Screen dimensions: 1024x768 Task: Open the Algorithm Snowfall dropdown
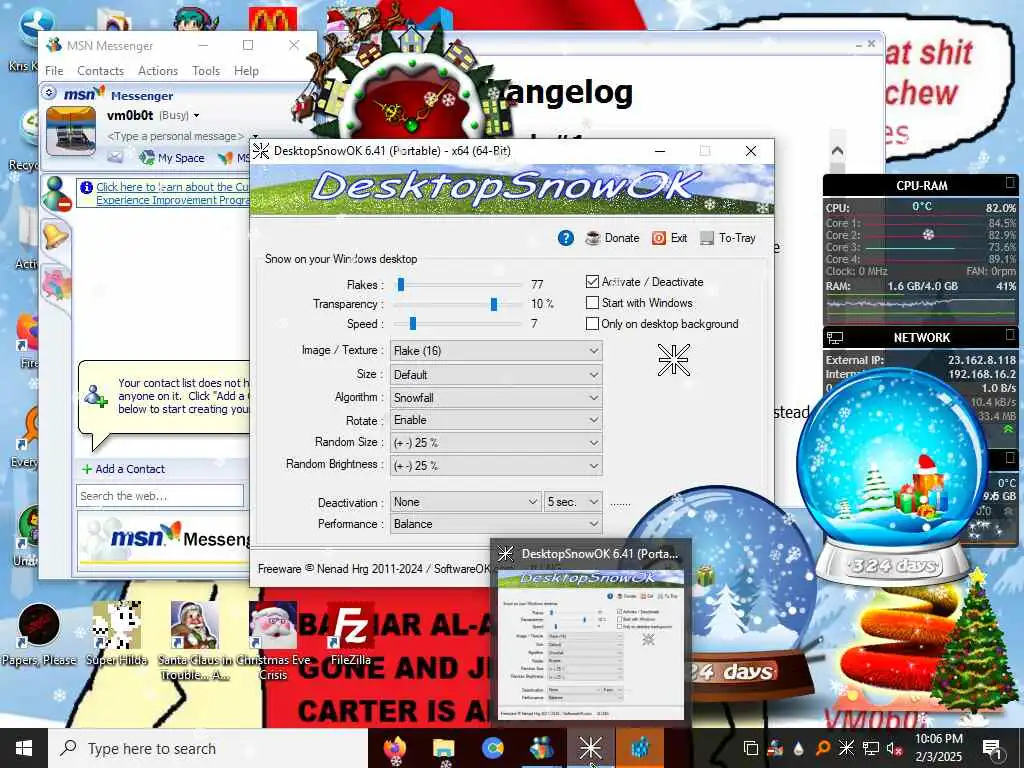(496, 398)
